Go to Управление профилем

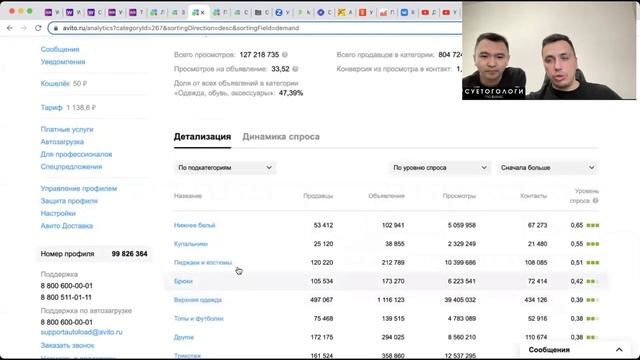click(x=79, y=189)
